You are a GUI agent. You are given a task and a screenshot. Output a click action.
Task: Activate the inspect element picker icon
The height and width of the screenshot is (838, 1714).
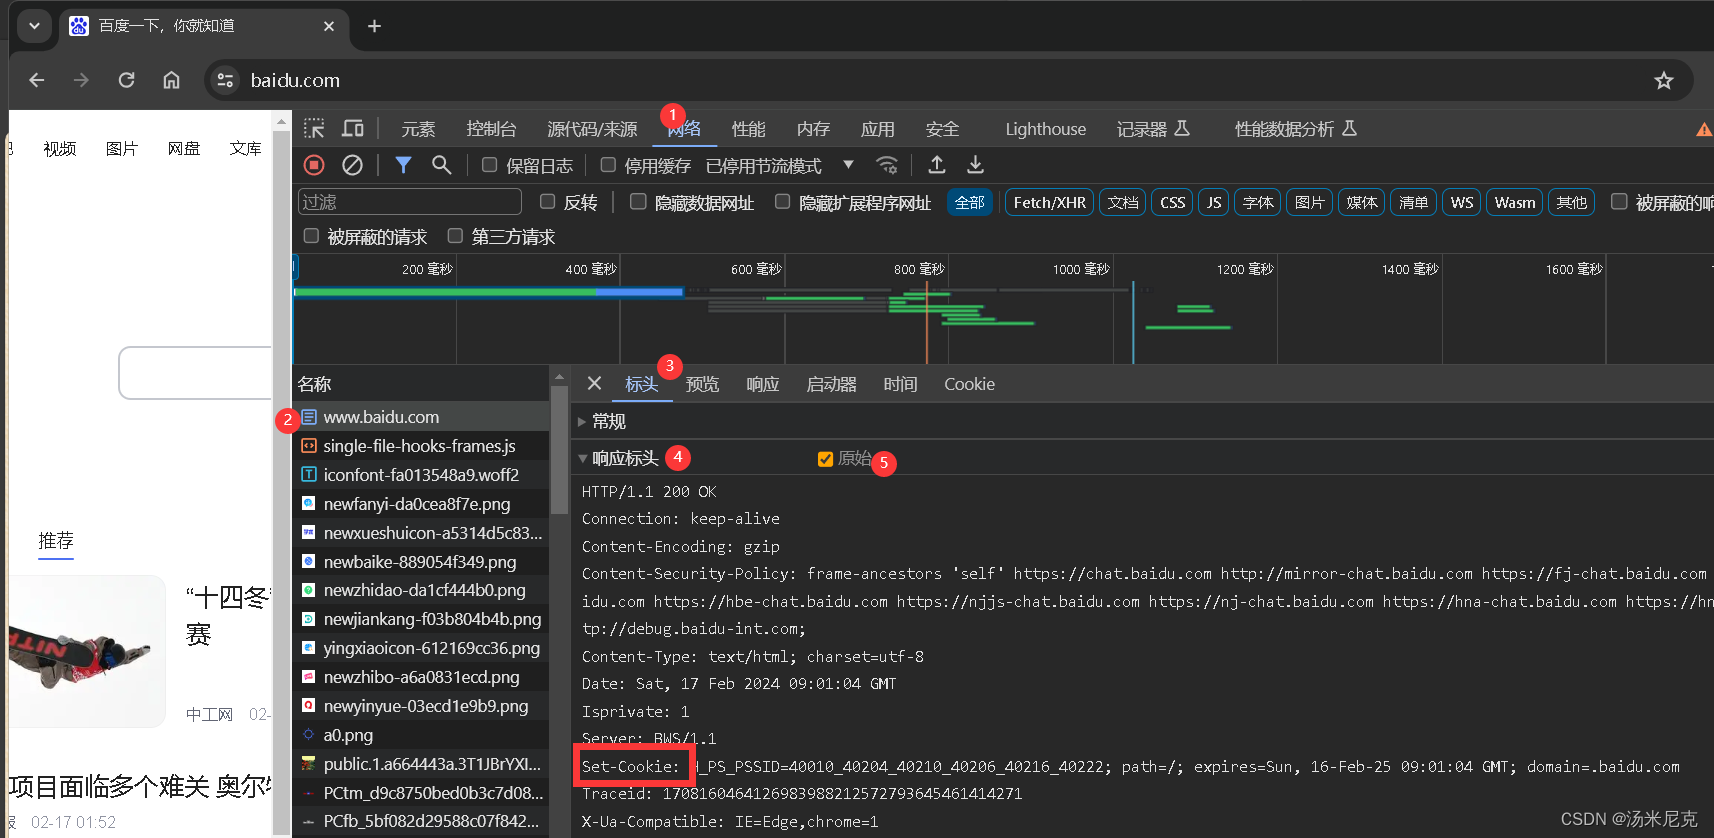point(314,129)
